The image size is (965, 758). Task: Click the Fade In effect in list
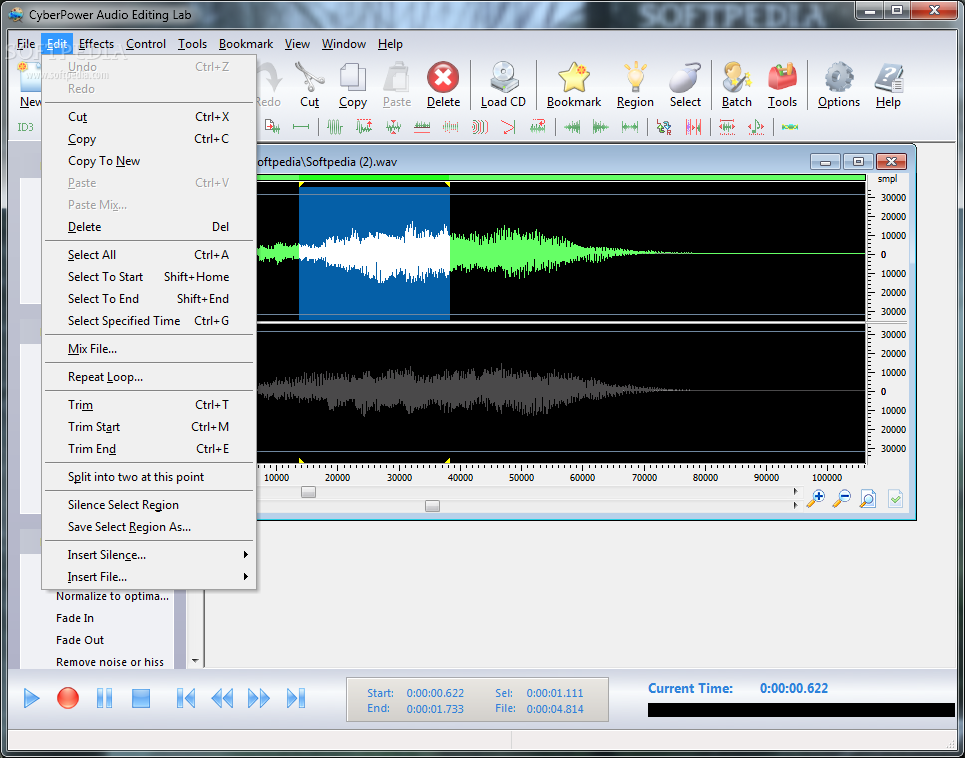(75, 618)
